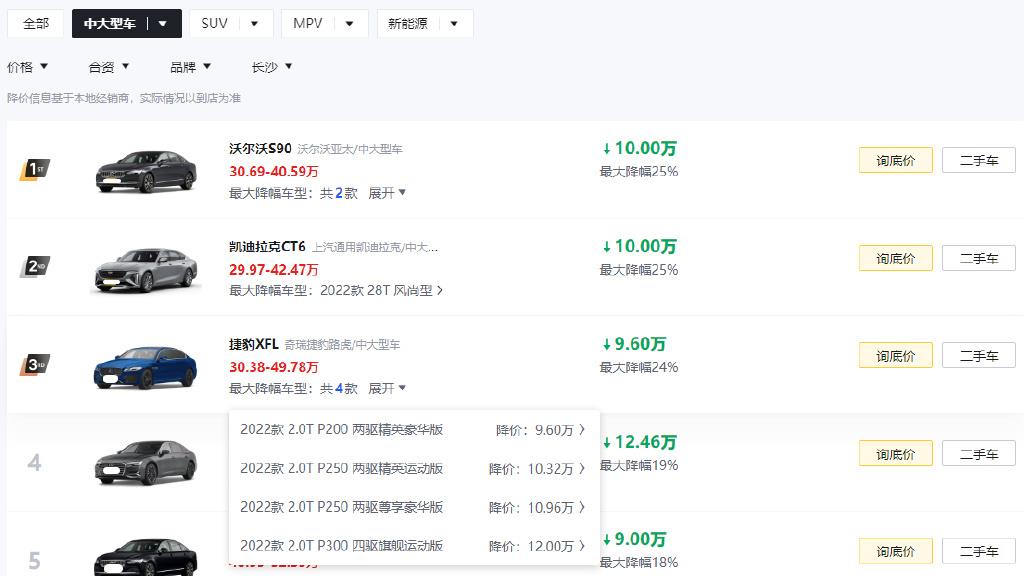Select the 中大型车 category tab
Viewport: 1024px width, 576px height.
point(110,24)
